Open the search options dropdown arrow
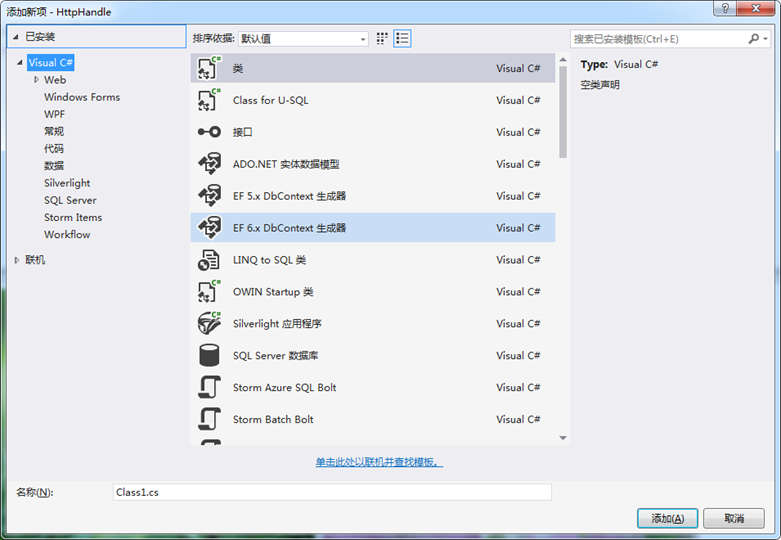 point(766,39)
